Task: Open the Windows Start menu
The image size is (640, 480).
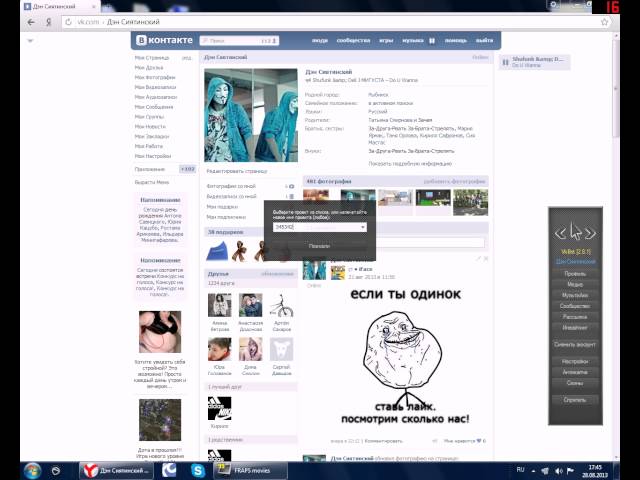Action: pyautogui.click(x=32, y=471)
